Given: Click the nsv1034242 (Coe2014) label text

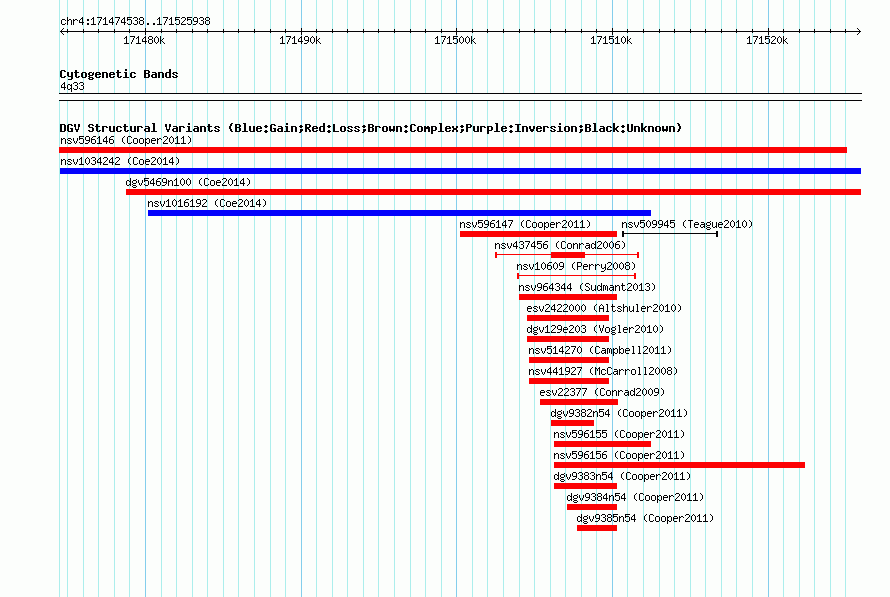Looking at the screenshot, I should 120,161.
